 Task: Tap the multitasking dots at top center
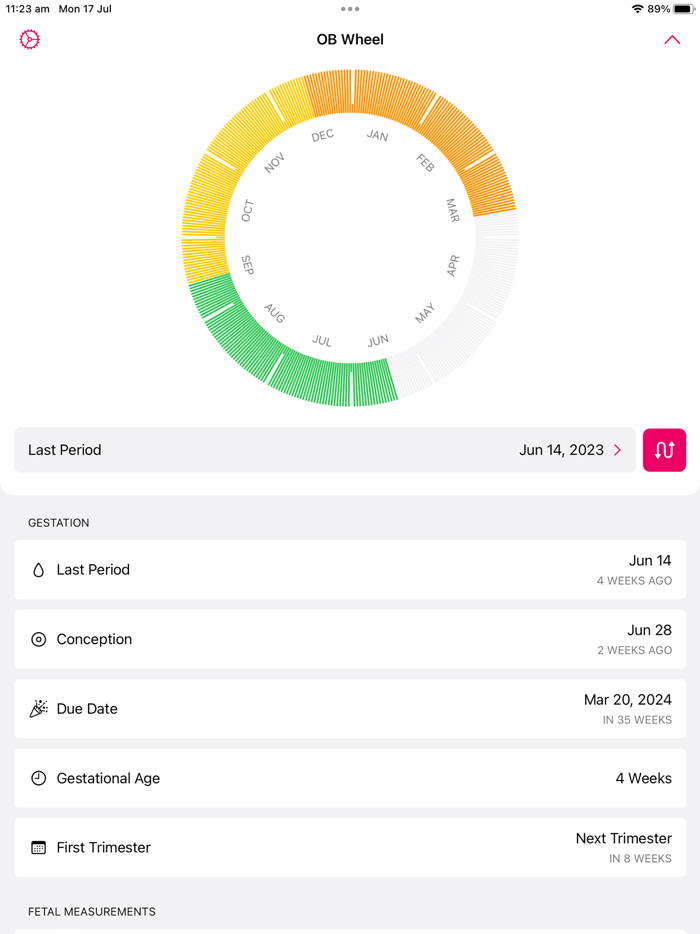click(x=350, y=10)
